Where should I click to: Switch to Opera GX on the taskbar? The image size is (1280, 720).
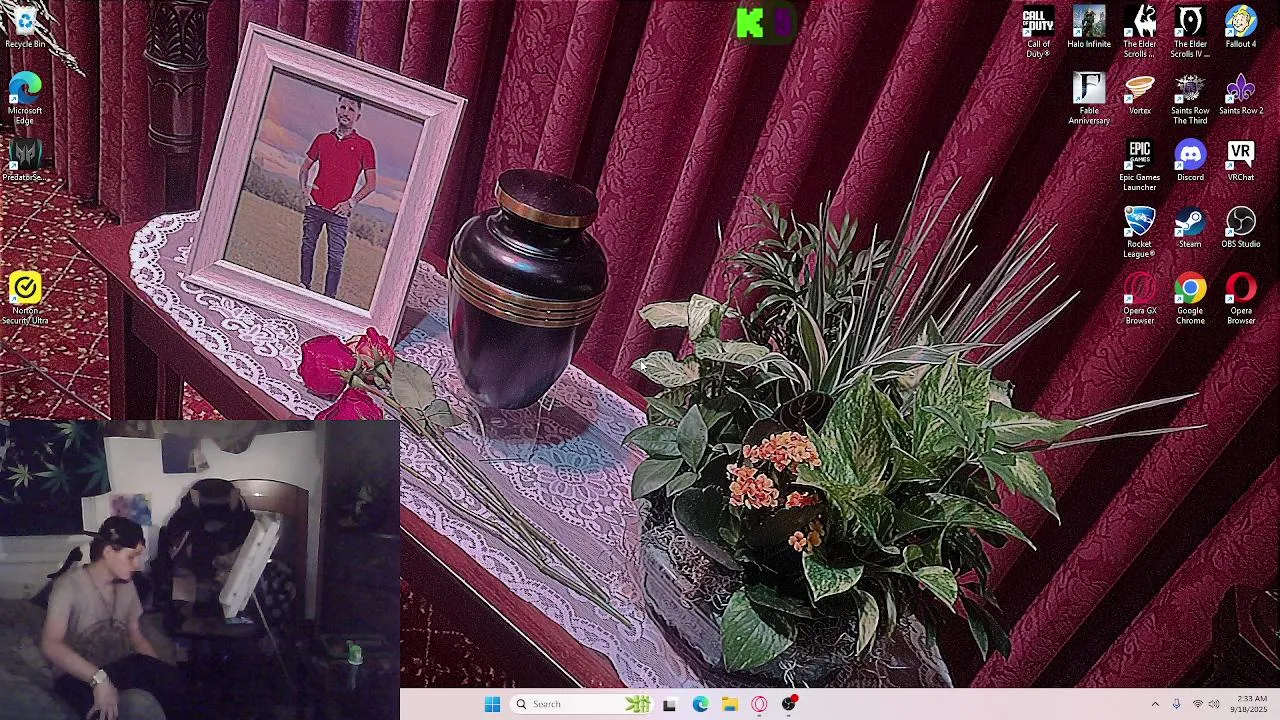(x=759, y=704)
